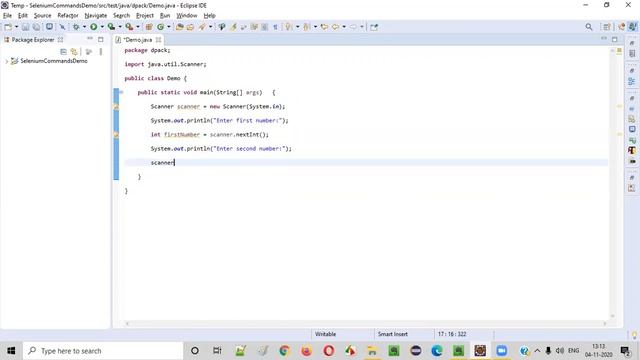Select the SeleniumCommandsDemo project

coord(53,61)
